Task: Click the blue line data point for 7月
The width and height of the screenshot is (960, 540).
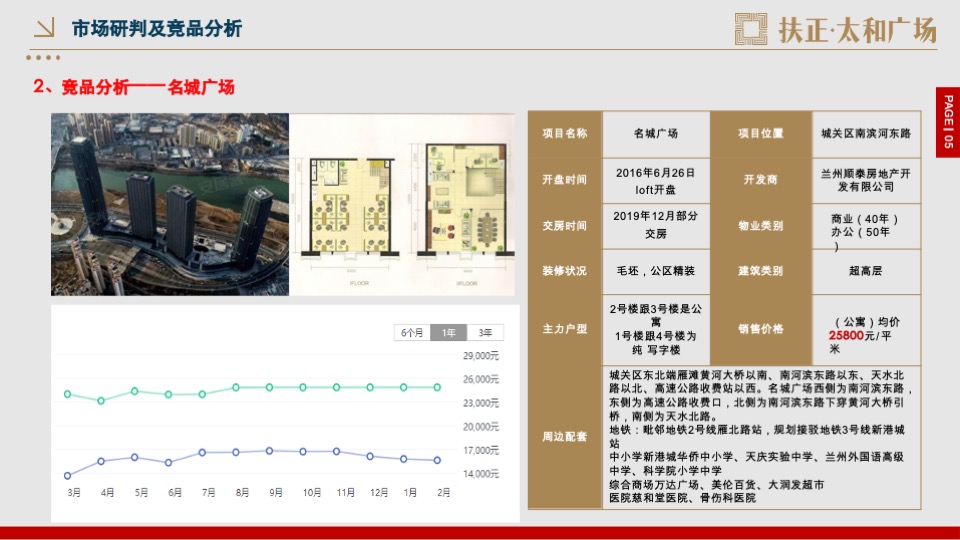Action: (202, 453)
